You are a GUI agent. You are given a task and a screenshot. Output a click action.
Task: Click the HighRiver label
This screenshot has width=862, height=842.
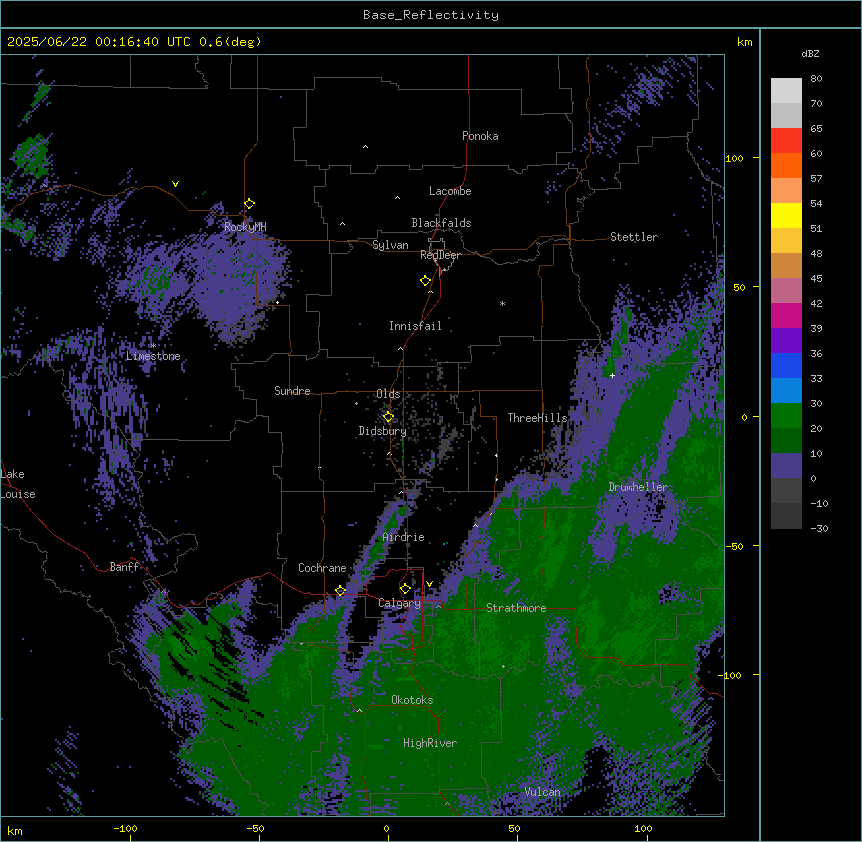430,743
